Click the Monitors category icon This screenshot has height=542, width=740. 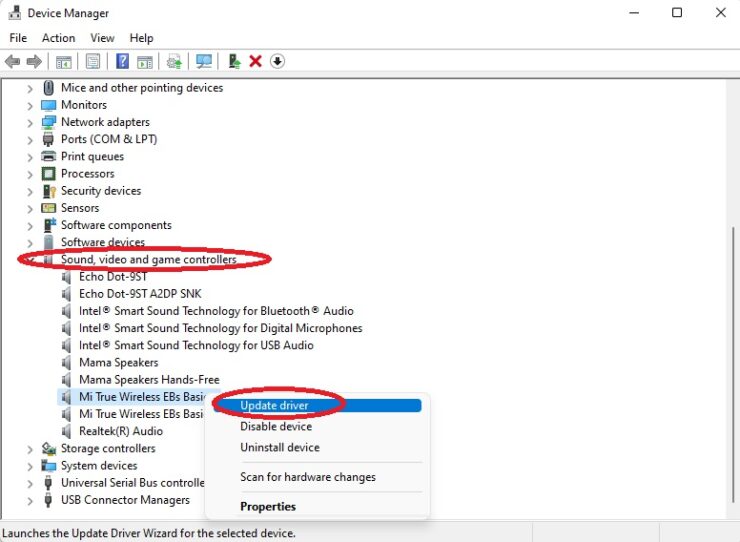(49, 105)
